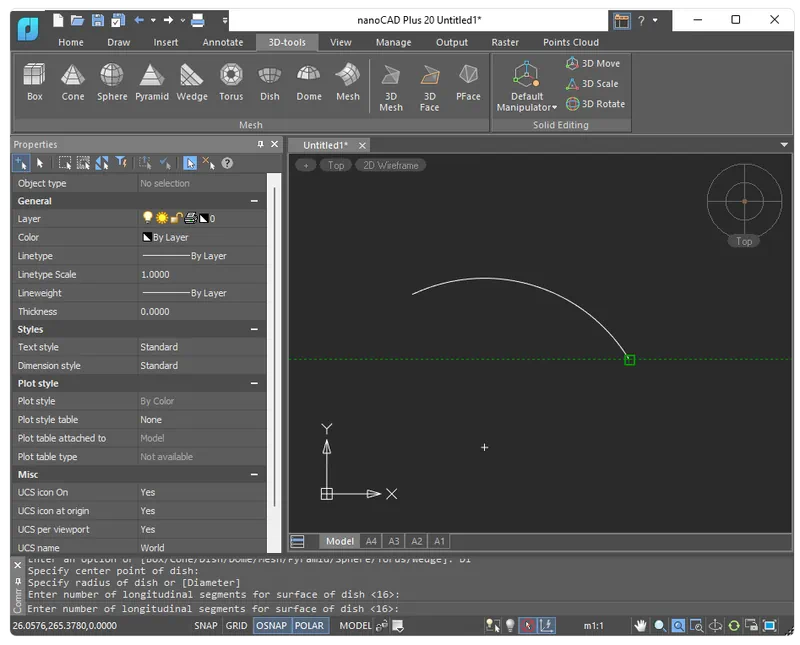Click the Color By Layer swatch
The height and width of the screenshot is (645, 800).
147,237
